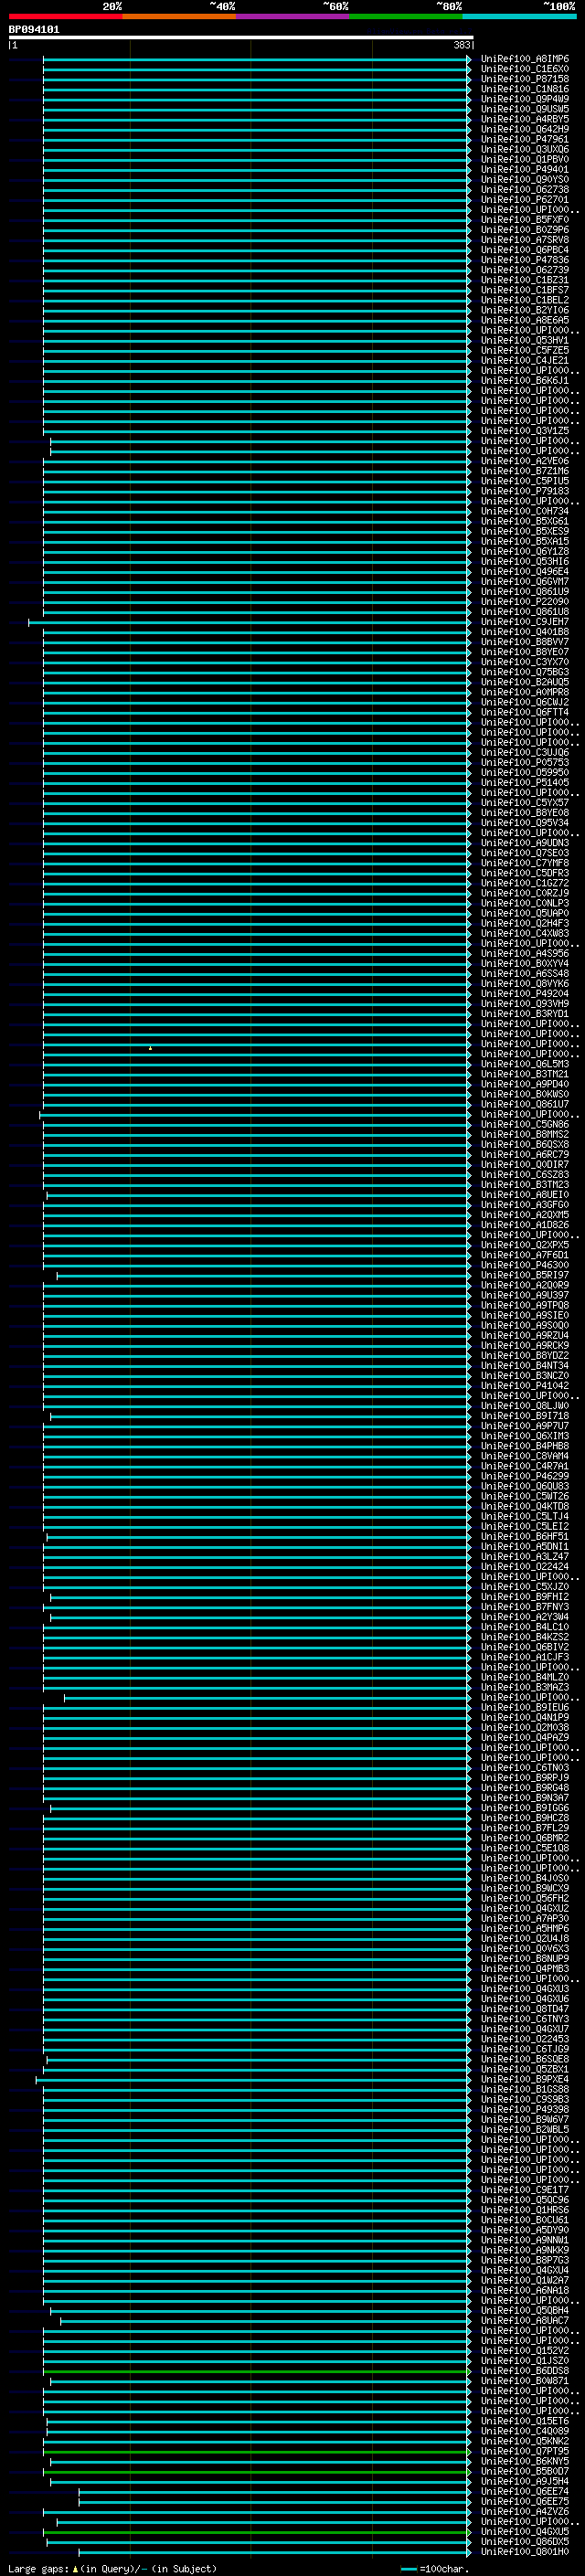
Task: Select hit label UniRef100_P47961
Action: click(524, 140)
